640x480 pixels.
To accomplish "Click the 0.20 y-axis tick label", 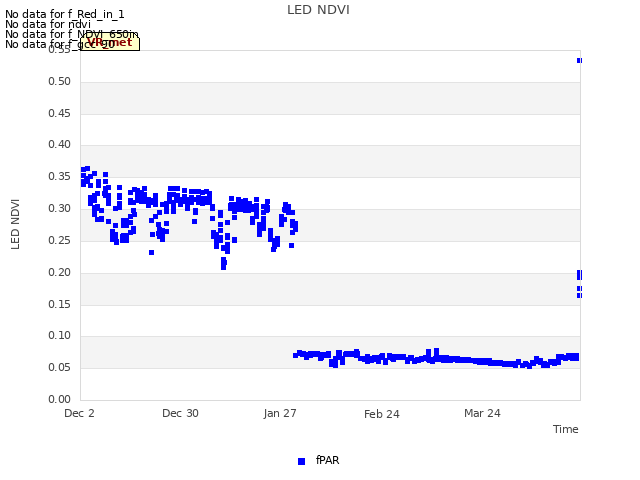I will (59, 272).
